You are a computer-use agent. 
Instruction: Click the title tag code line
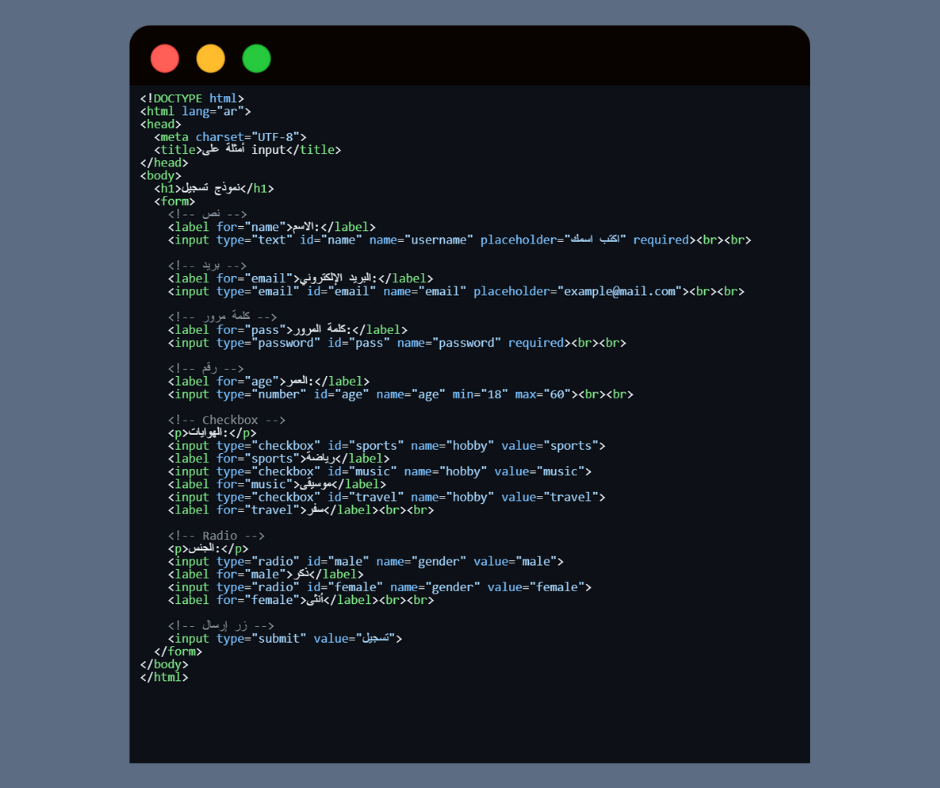(x=247, y=150)
